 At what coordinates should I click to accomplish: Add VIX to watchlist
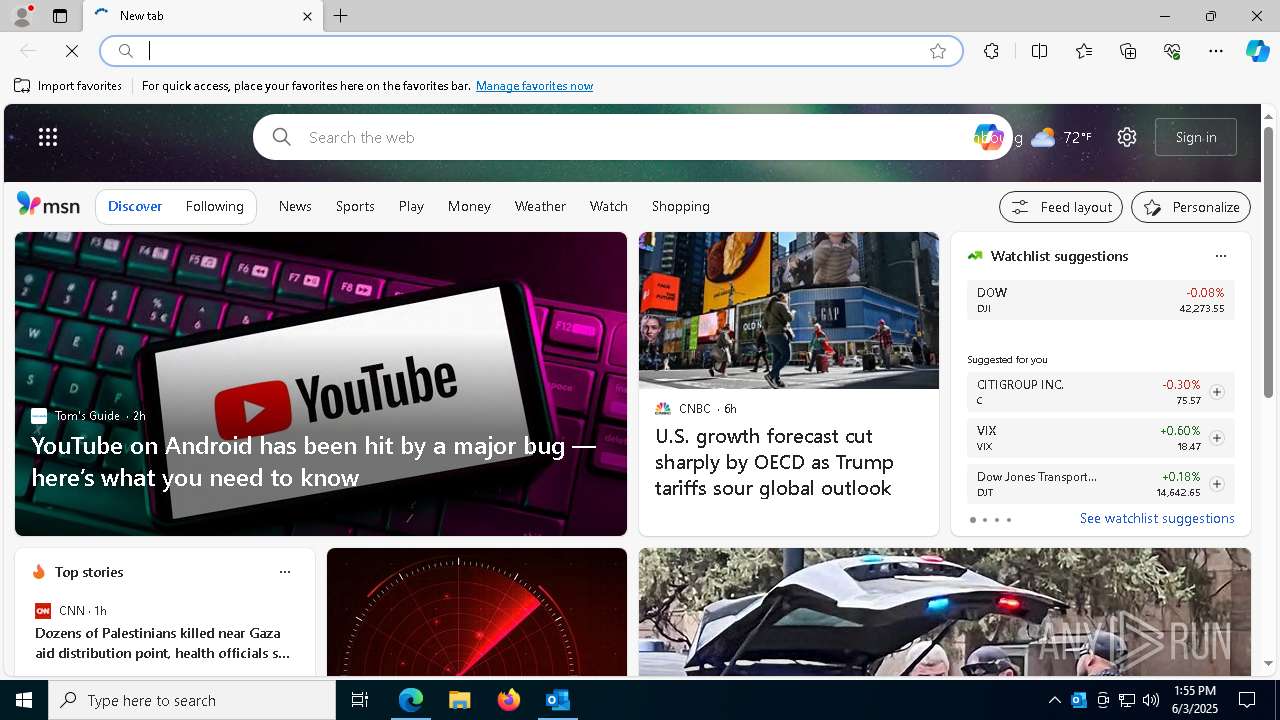point(1217,438)
